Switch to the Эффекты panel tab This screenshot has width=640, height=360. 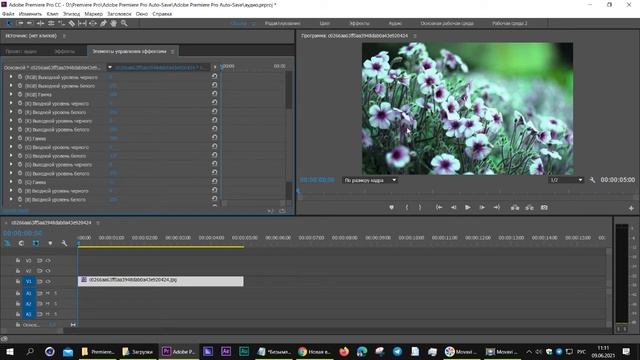tap(64, 51)
